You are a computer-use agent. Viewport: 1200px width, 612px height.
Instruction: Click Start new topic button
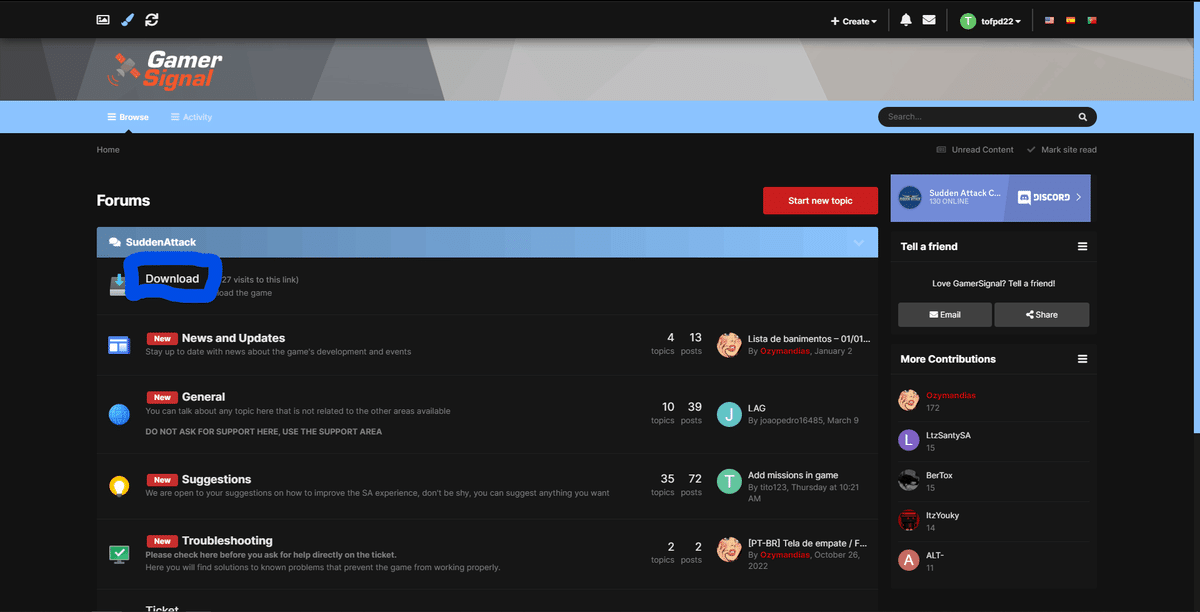[x=820, y=200]
